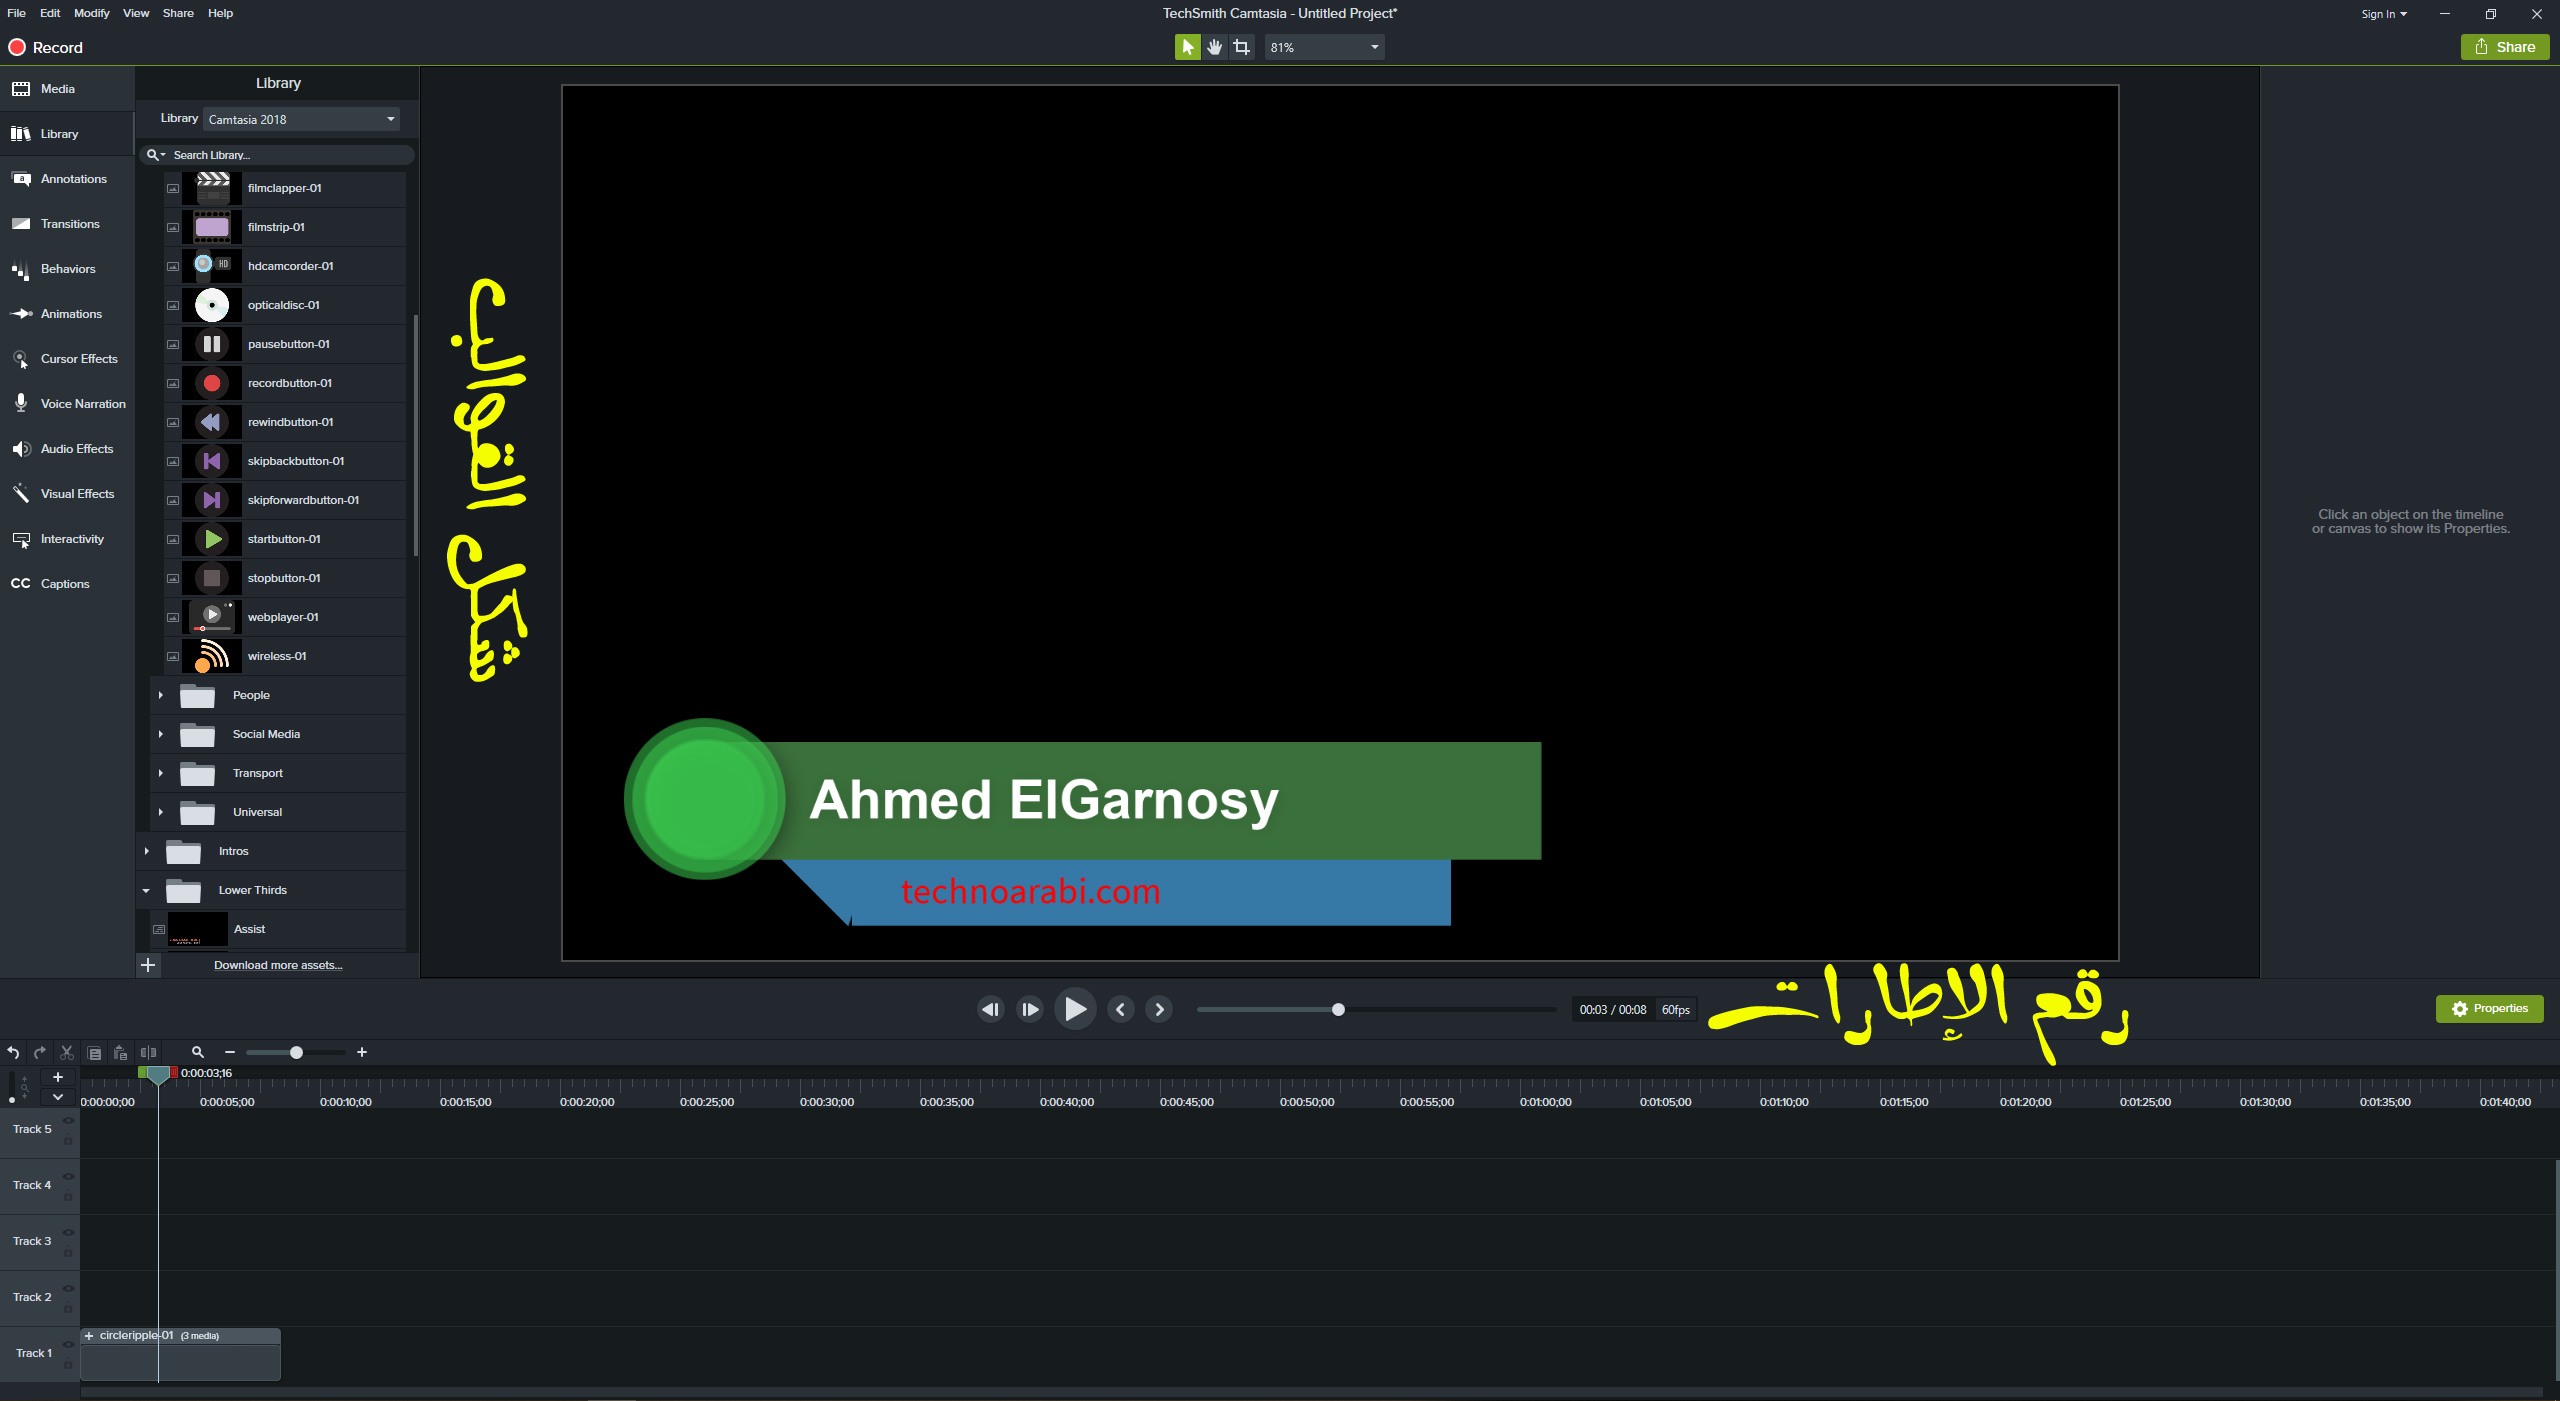Open the Modify menu

click(x=92, y=13)
